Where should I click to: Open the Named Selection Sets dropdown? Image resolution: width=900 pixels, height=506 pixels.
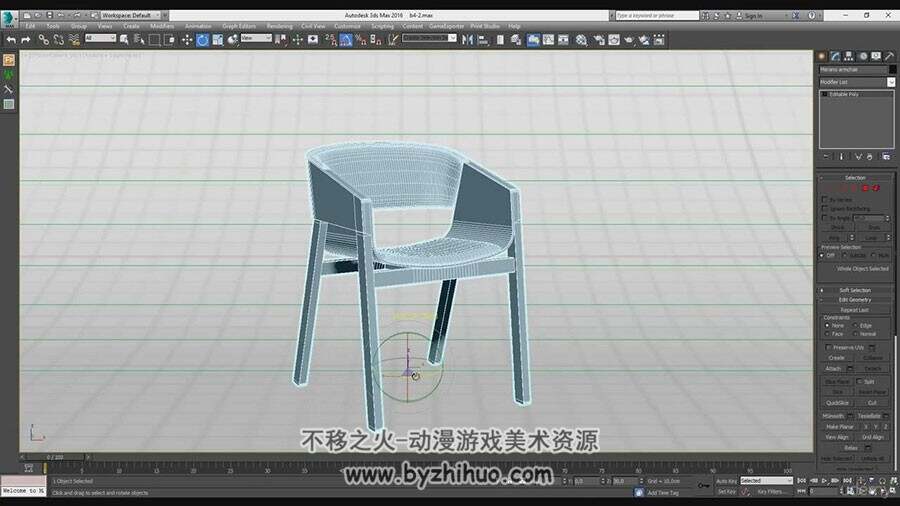tap(429, 38)
